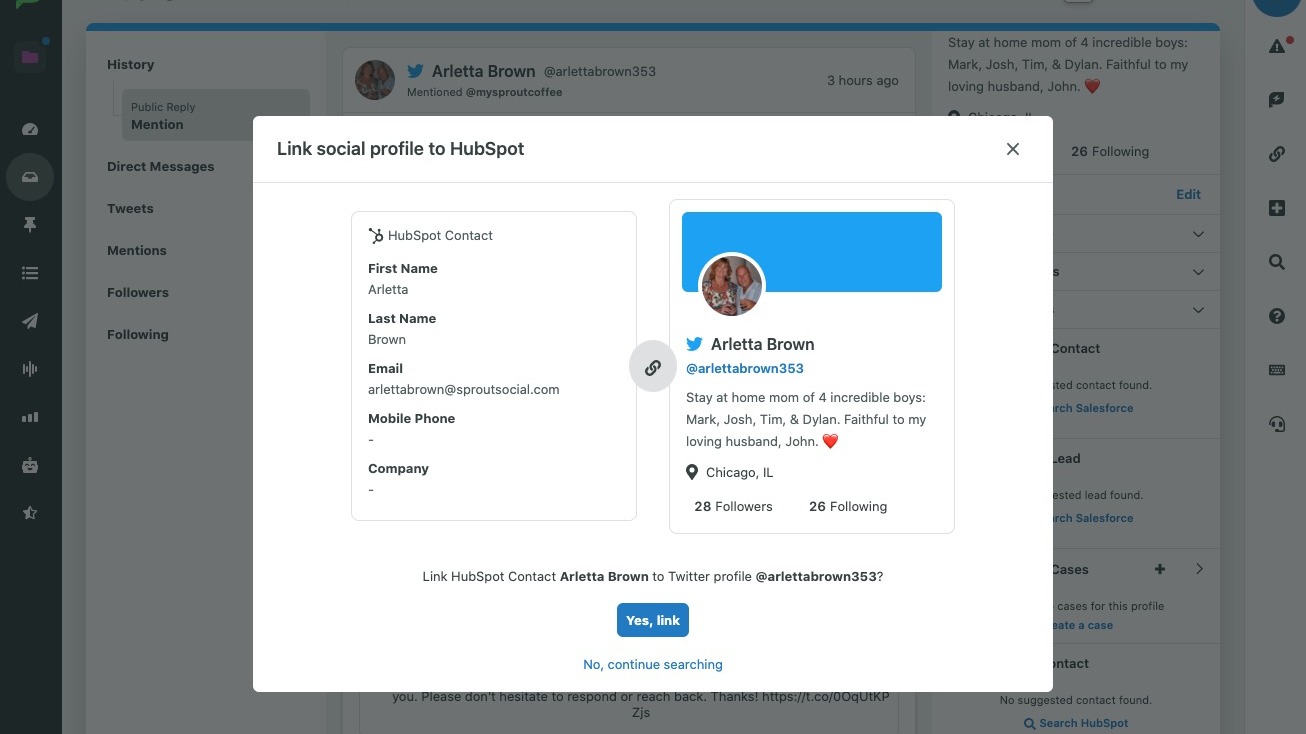This screenshot has height=734, width=1306.
Task: Expand the first collapsed section chevron
Action: pos(1197,233)
